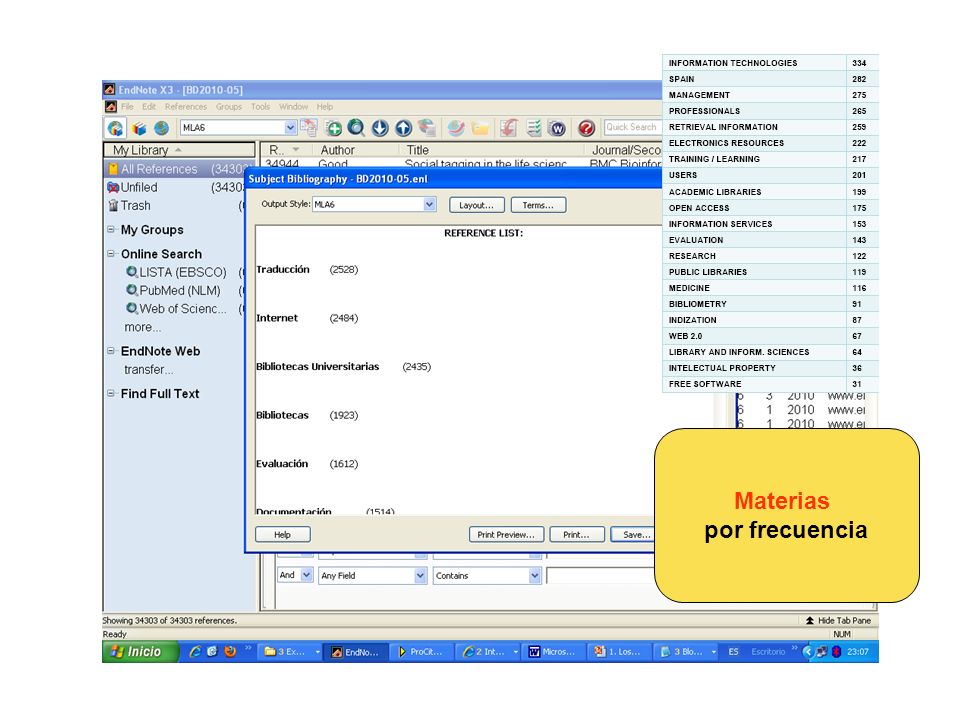Select Integrated Library and Online Mode icon
The image size is (960, 720).
click(161, 128)
